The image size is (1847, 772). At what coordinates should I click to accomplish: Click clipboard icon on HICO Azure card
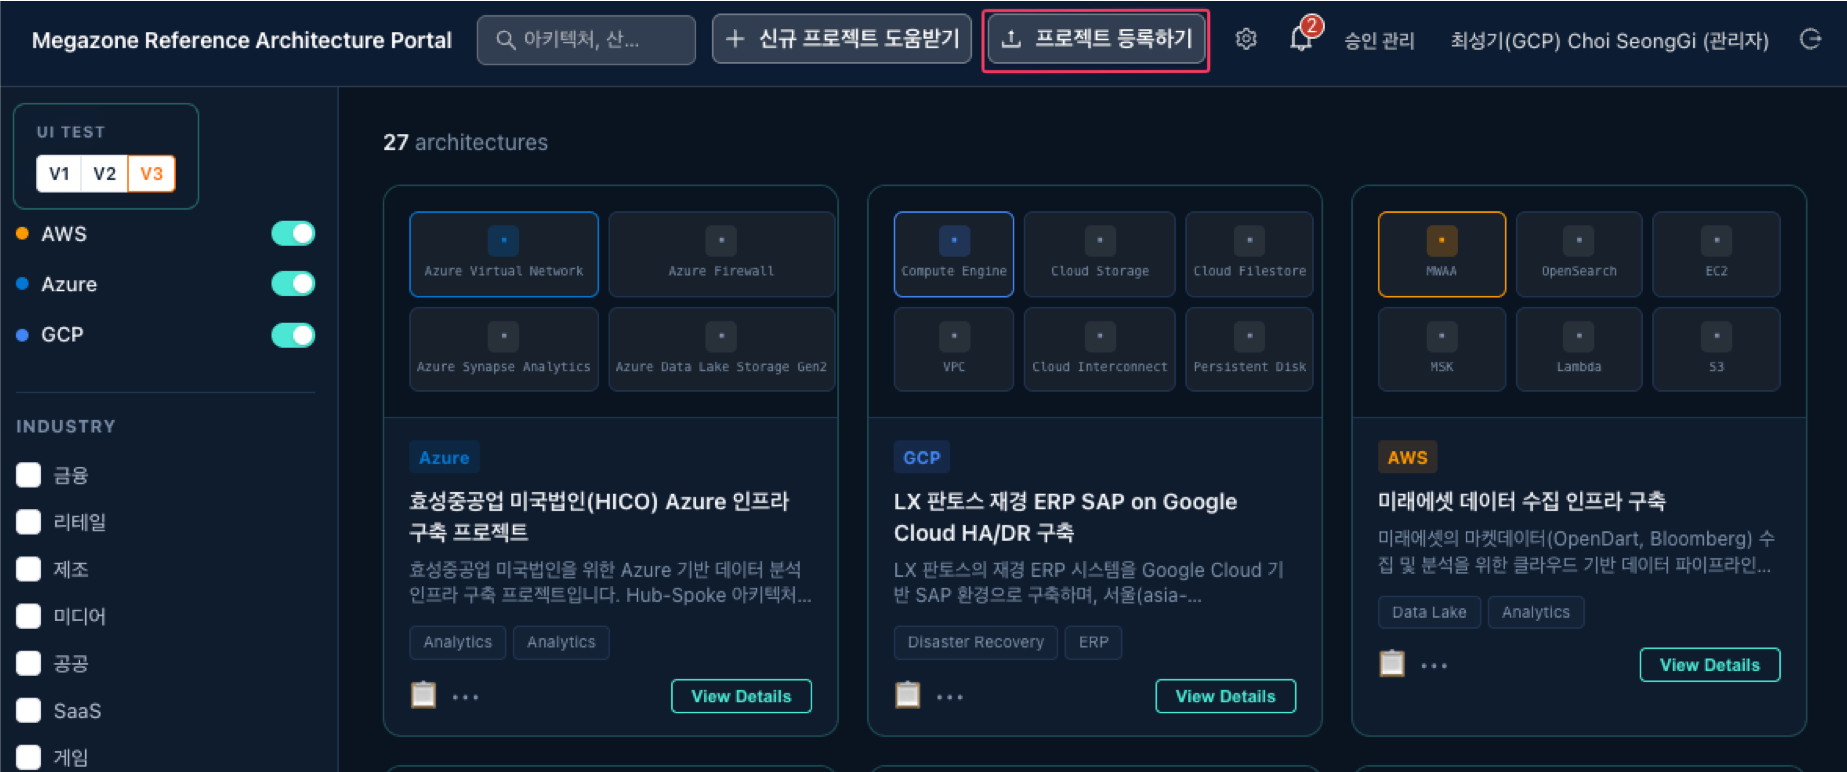[424, 694]
